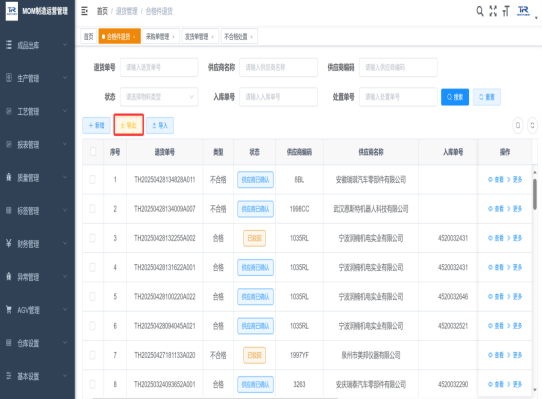The width and height of the screenshot is (542, 399).
Task: Click the round search-toggle icon above table
Action: click(518, 125)
